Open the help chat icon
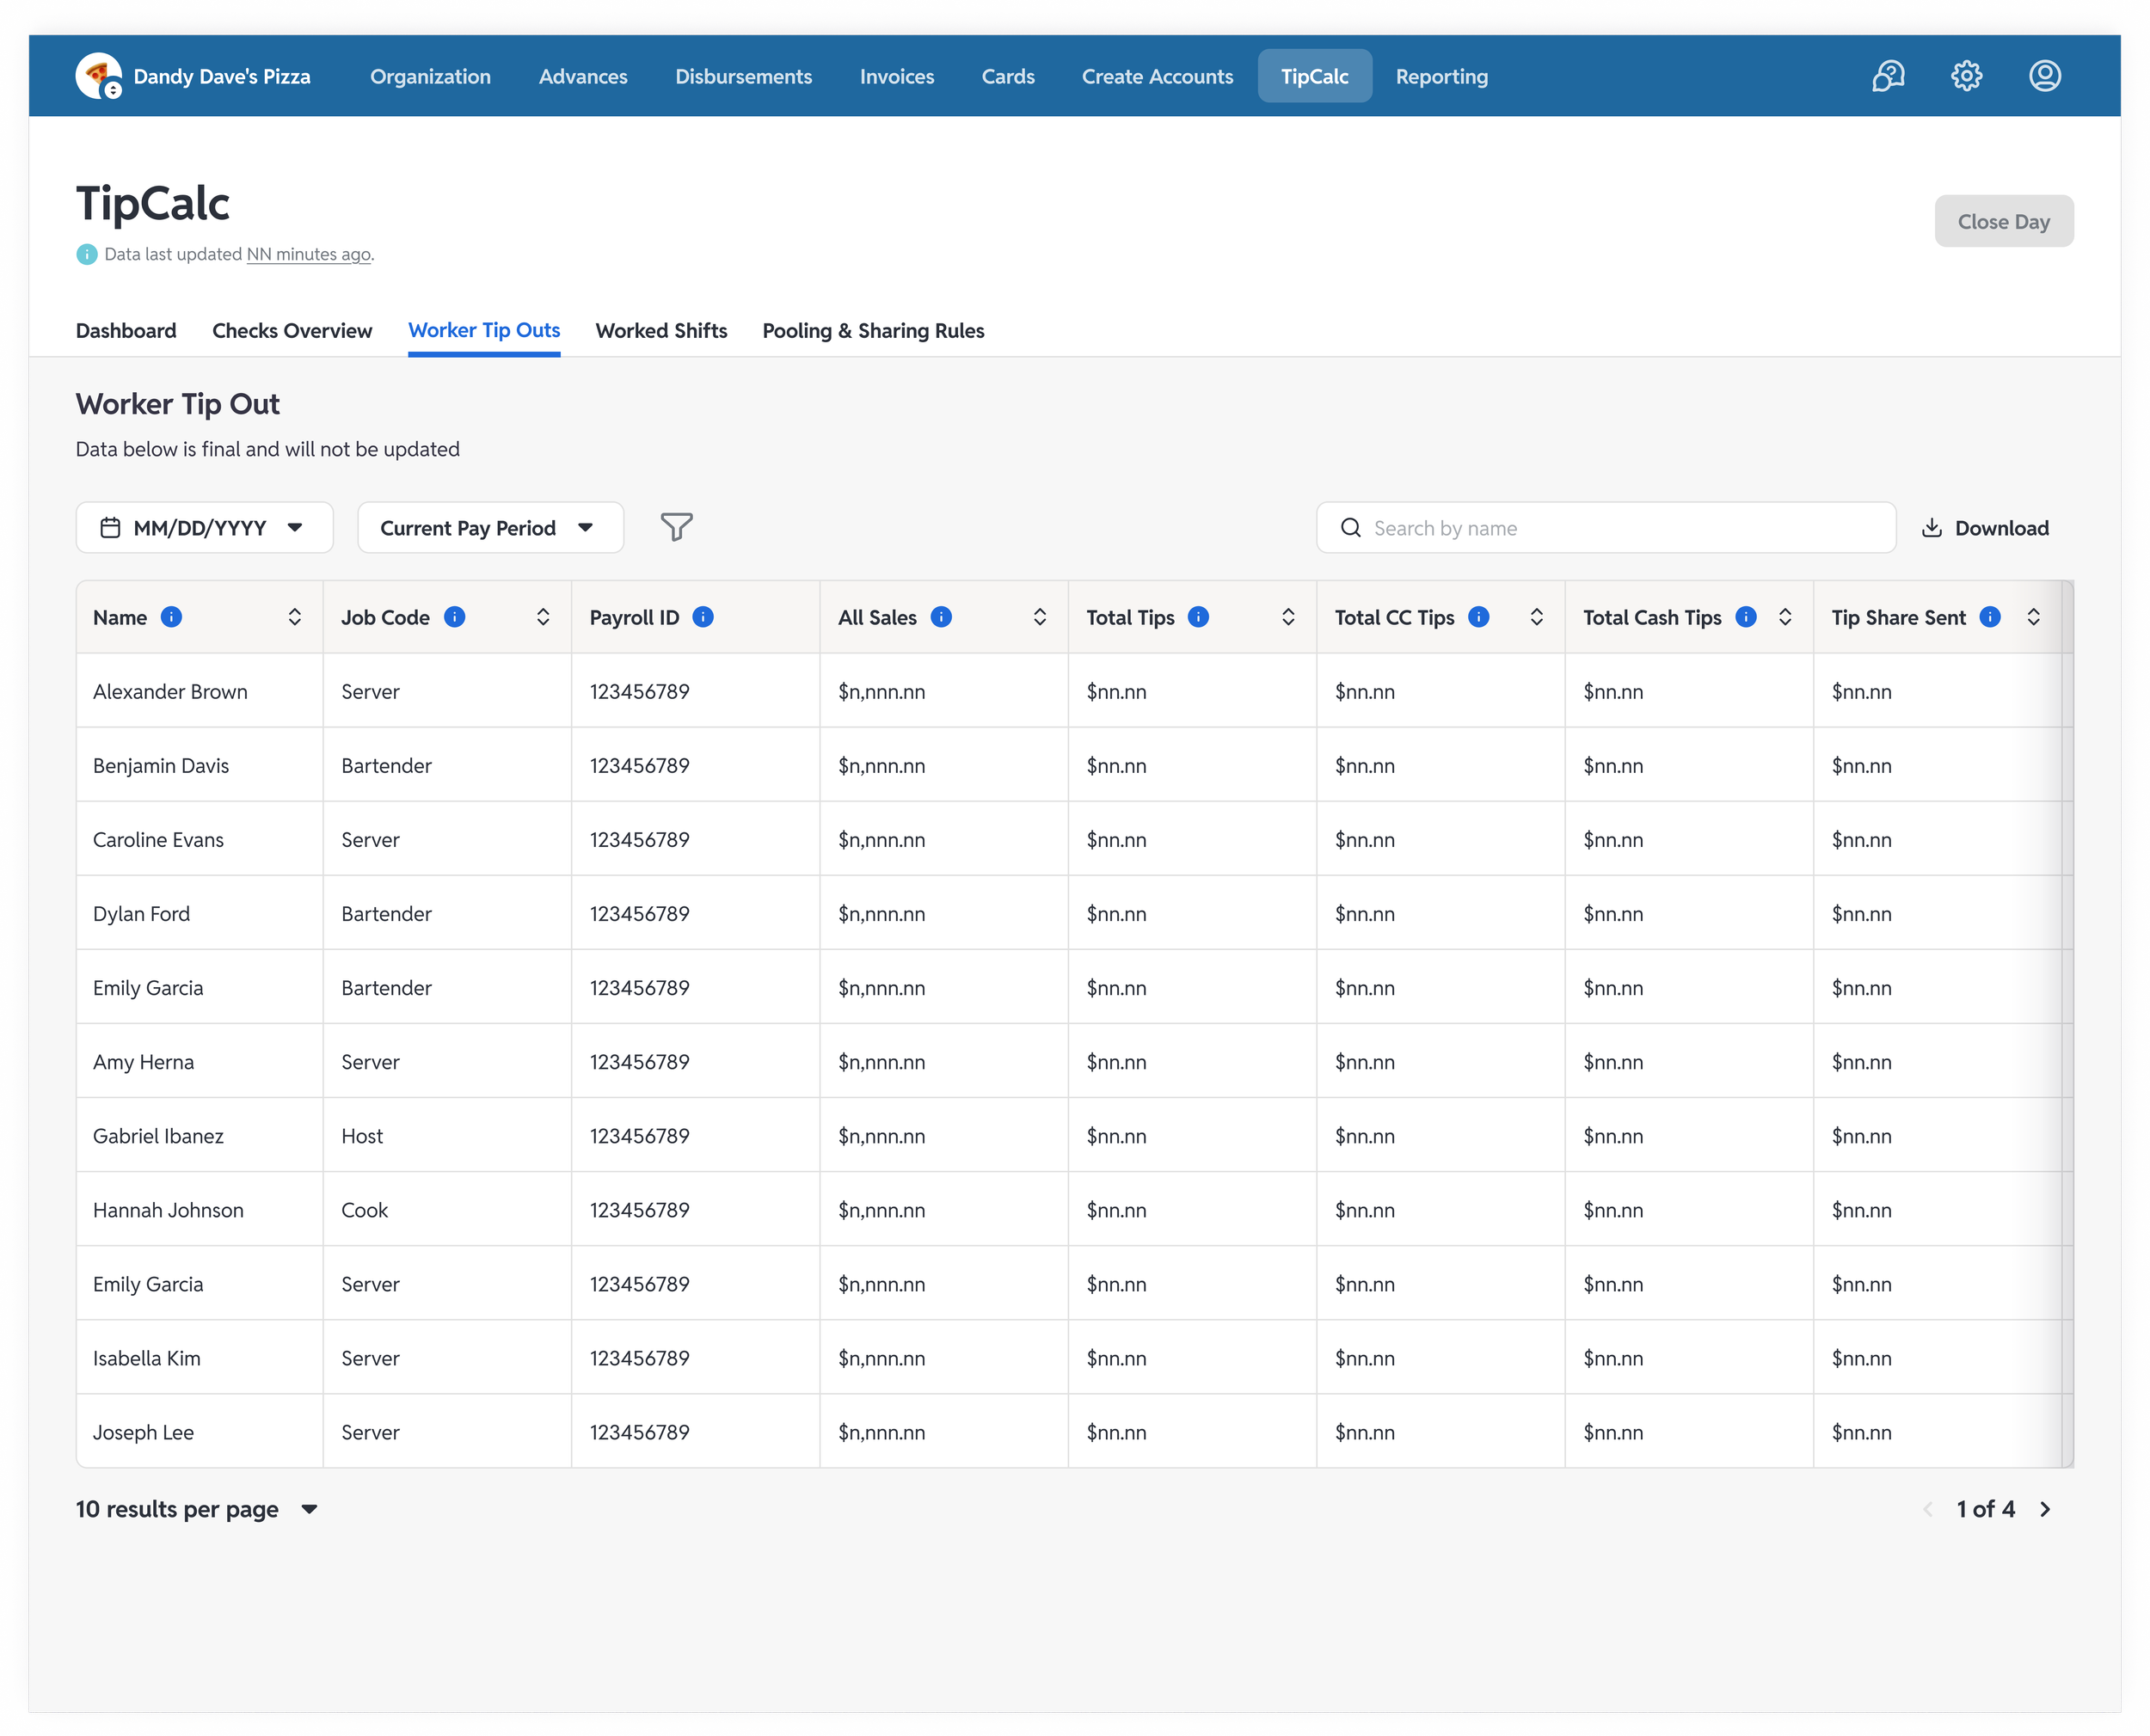 (x=1888, y=76)
